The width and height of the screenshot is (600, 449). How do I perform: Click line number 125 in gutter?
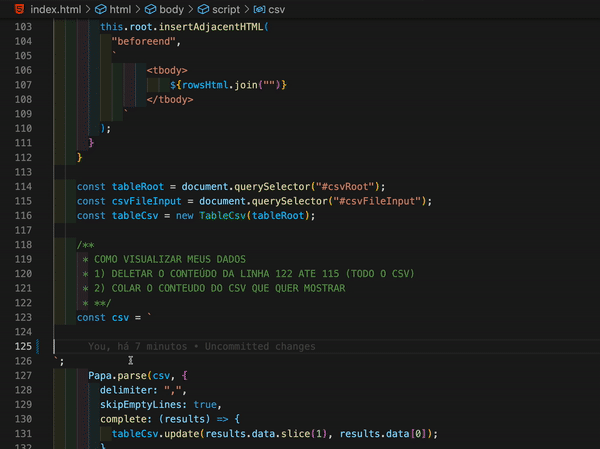click(x=23, y=346)
